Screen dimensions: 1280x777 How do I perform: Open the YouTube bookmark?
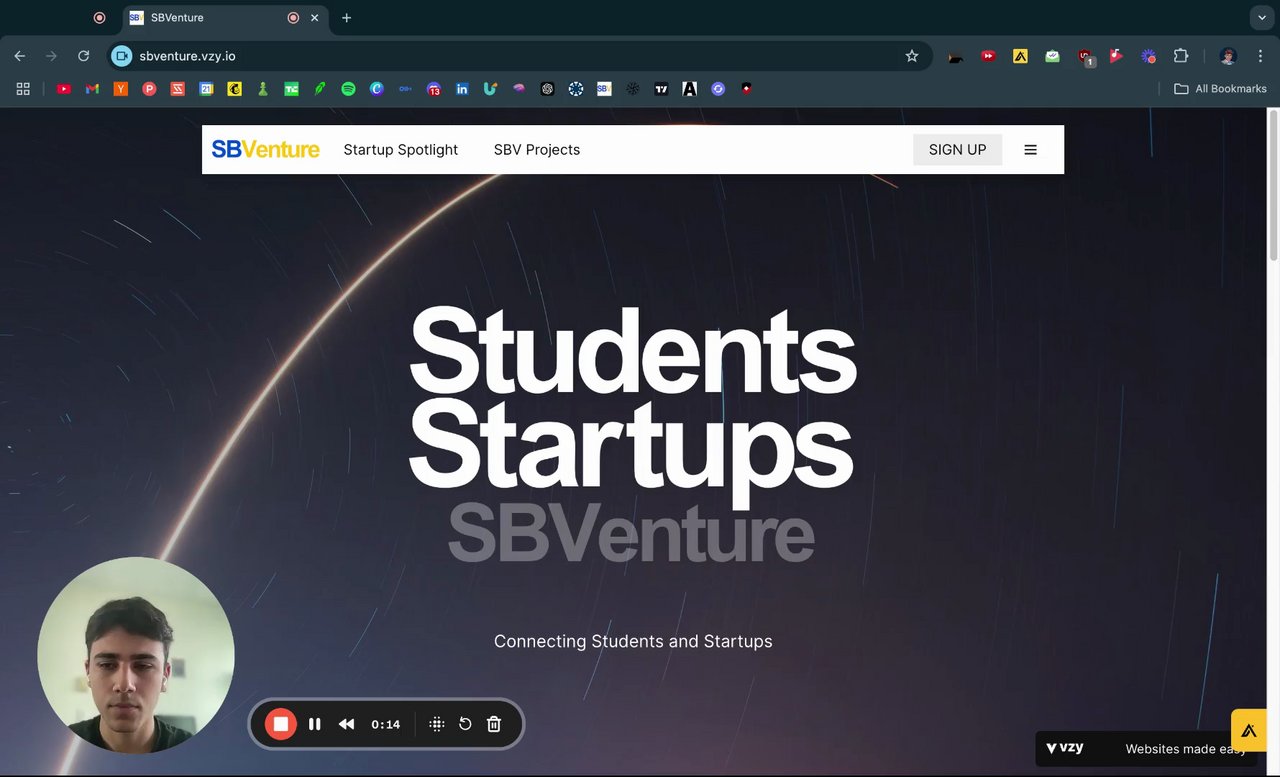pos(64,89)
